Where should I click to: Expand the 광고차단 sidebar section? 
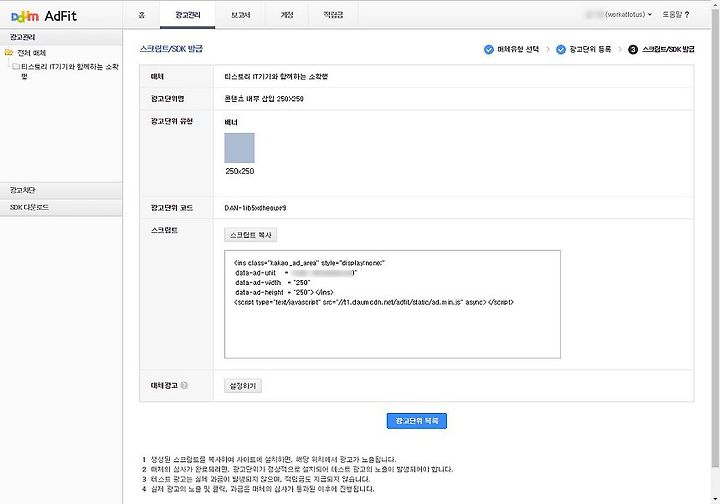point(61,190)
